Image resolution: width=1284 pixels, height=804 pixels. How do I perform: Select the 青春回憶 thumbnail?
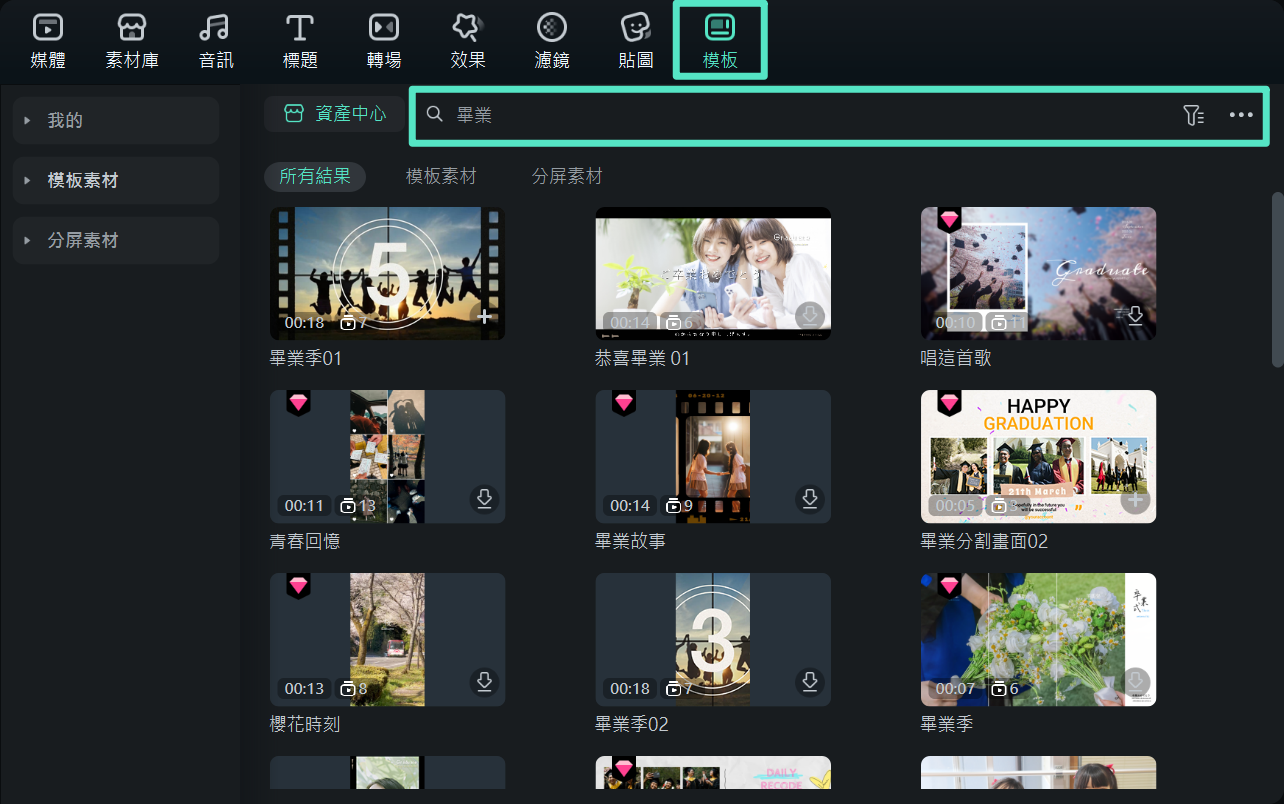387,456
